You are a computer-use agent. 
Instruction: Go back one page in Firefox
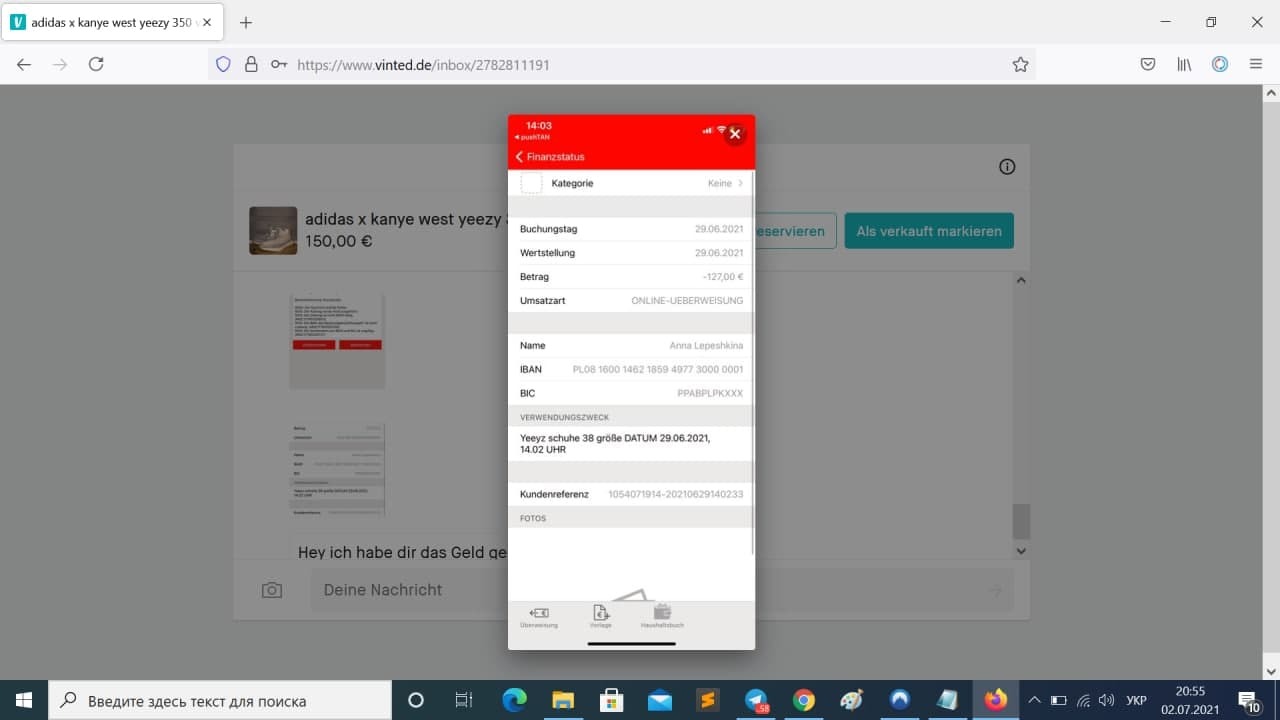pos(24,64)
